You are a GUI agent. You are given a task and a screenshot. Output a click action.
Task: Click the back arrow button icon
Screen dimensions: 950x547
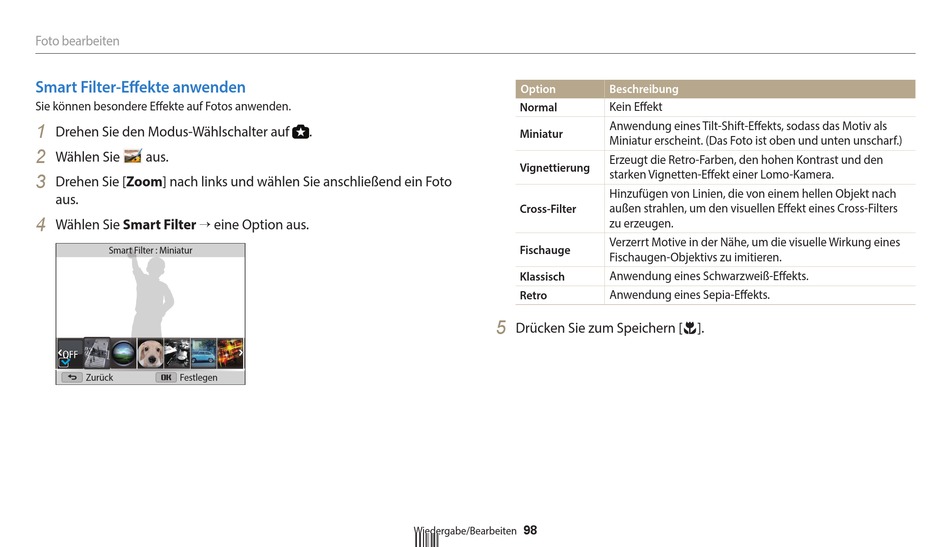point(71,377)
